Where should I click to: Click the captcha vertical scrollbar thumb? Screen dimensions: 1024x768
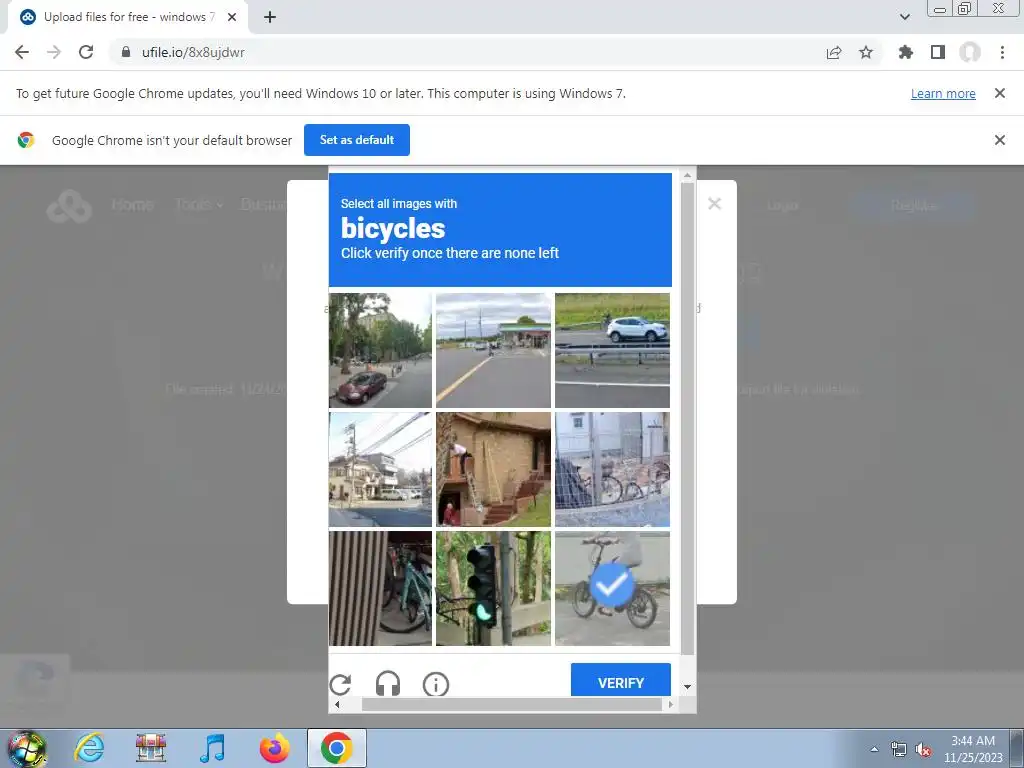coord(687,418)
